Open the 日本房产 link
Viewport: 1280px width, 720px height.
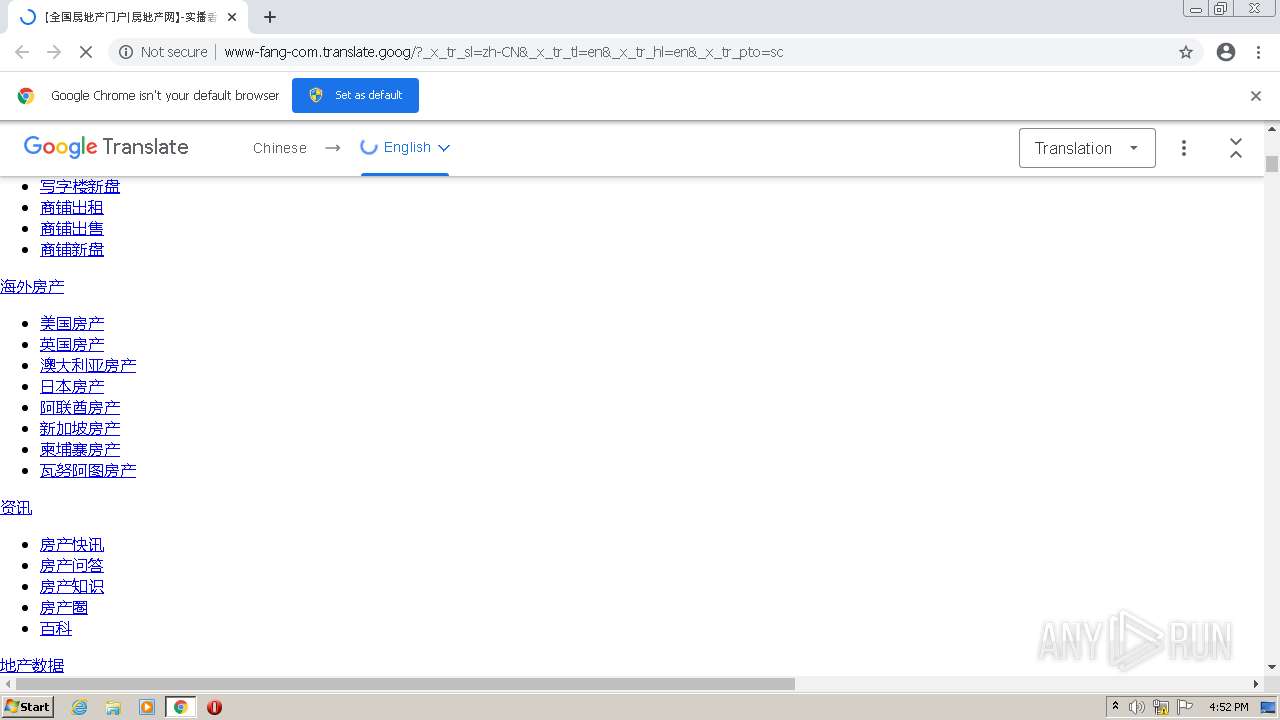click(x=72, y=386)
